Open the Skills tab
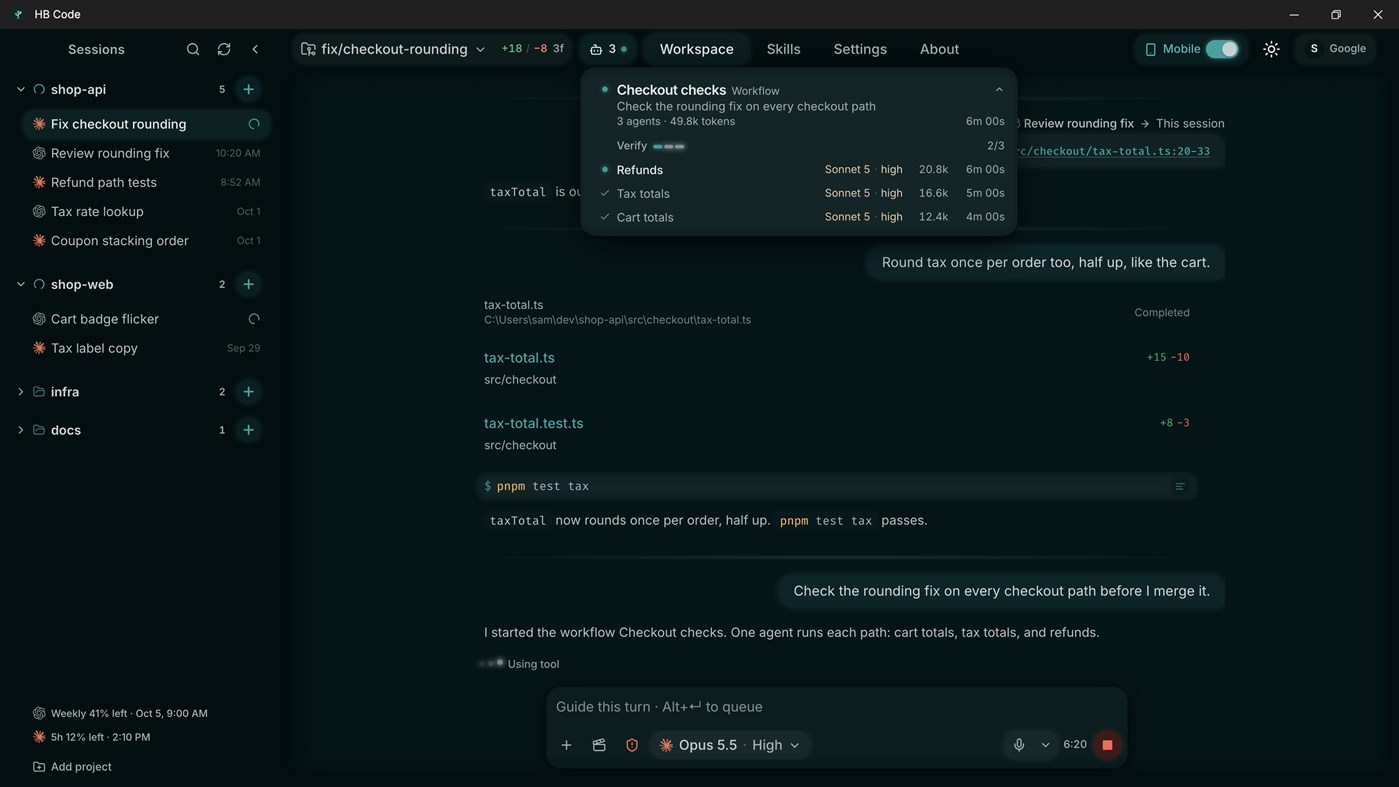Image resolution: width=1399 pixels, height=787 pixels. pos(783,49)
